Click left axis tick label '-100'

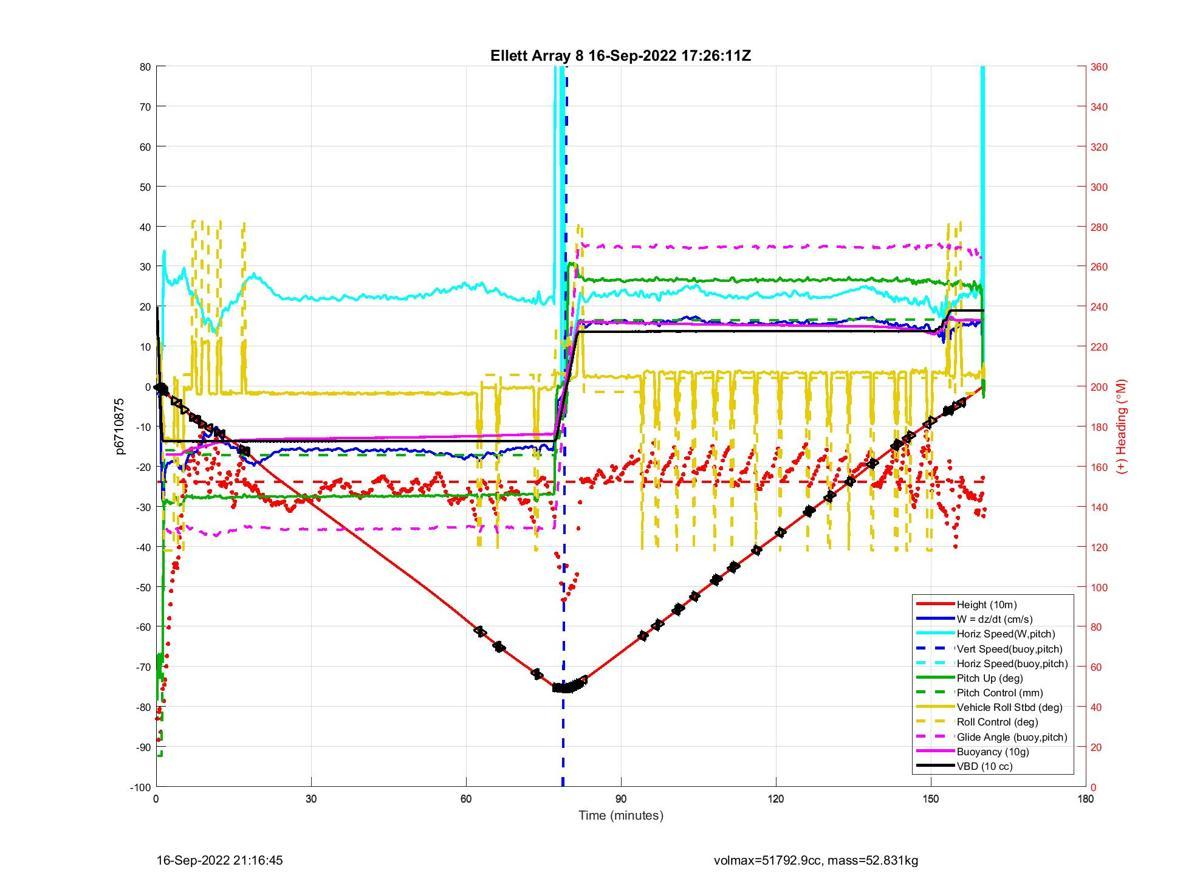(x=139, y=787)
